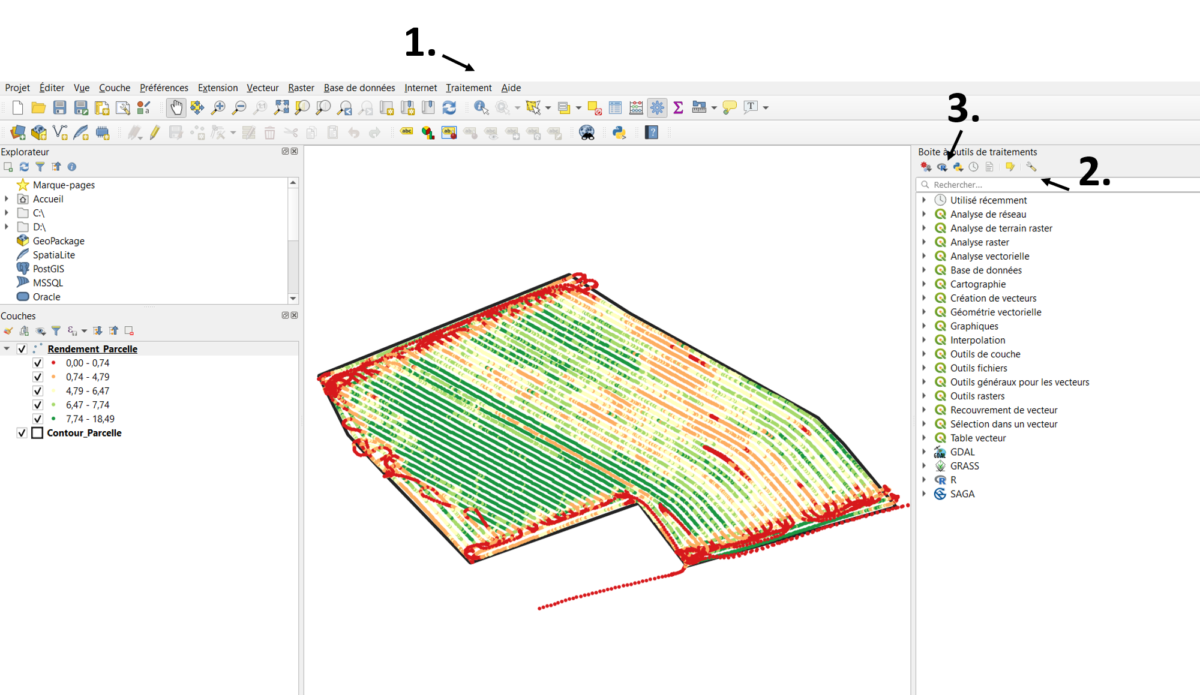This screenshot has width=1200, height=695.
Task: Show statistical summary with the sigma icon
Action: (x=678, y=107)
